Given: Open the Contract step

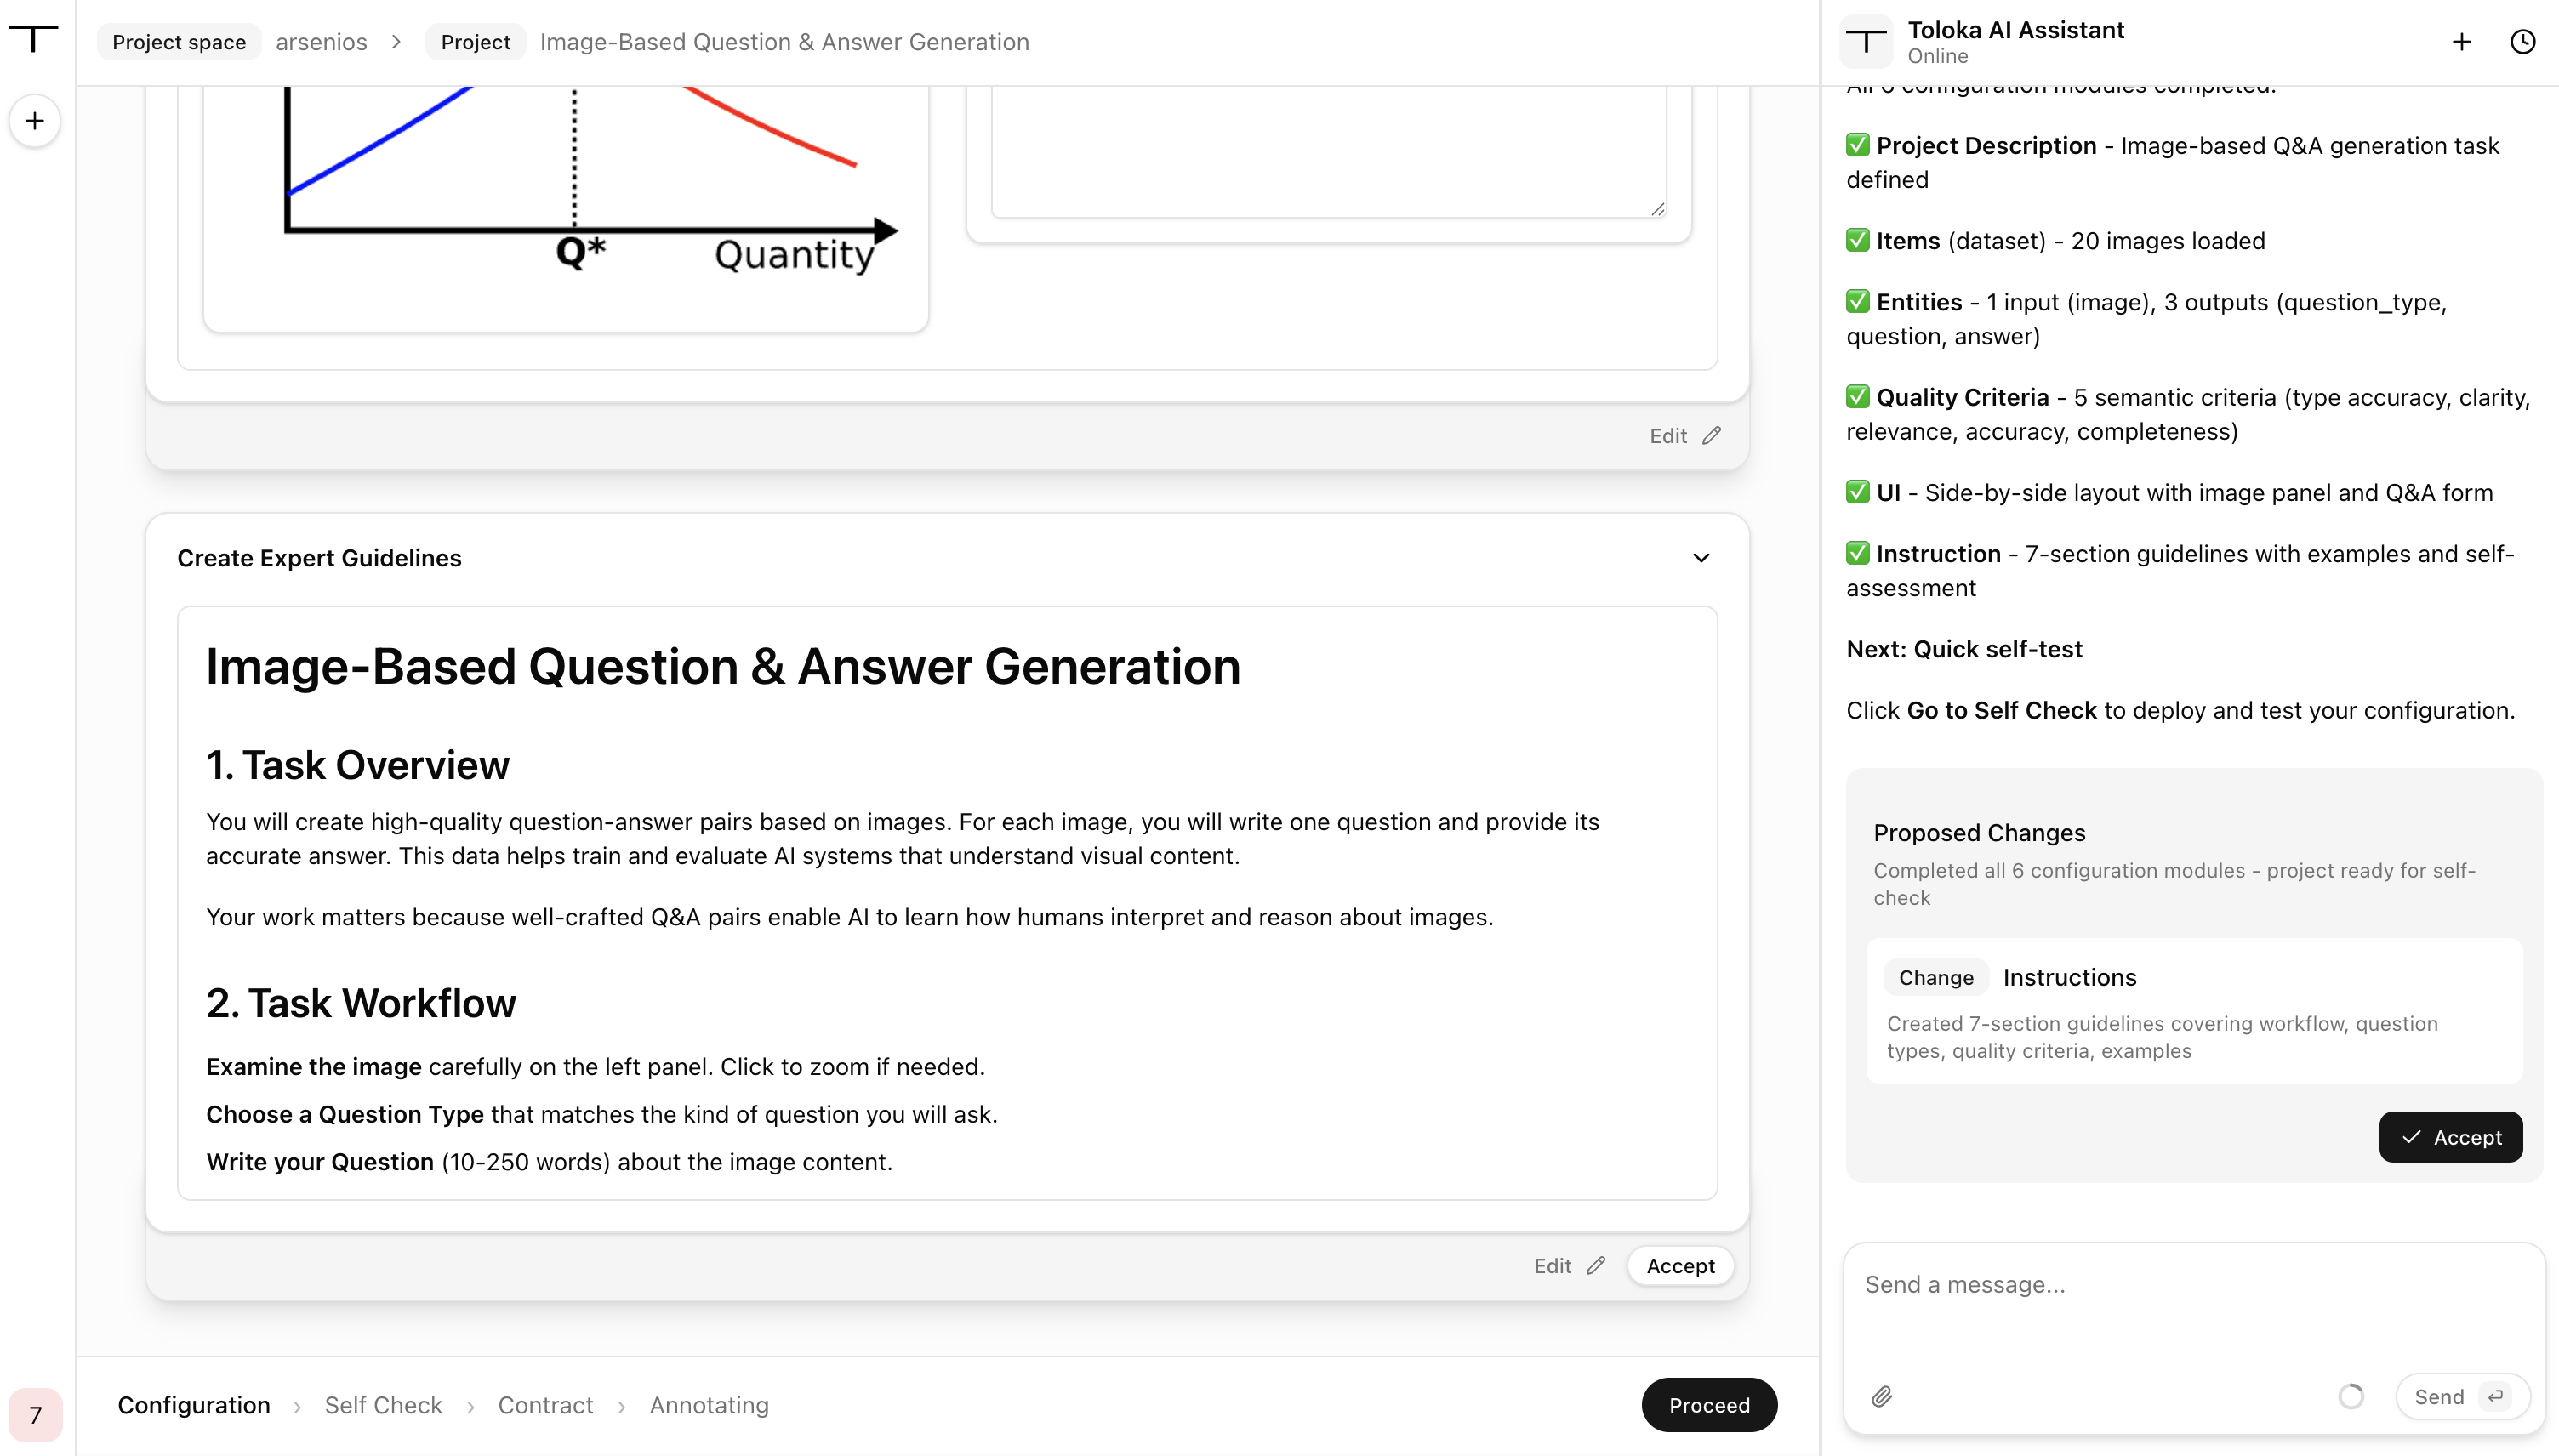Looking at the screenshot, I should pos(545,1405).
